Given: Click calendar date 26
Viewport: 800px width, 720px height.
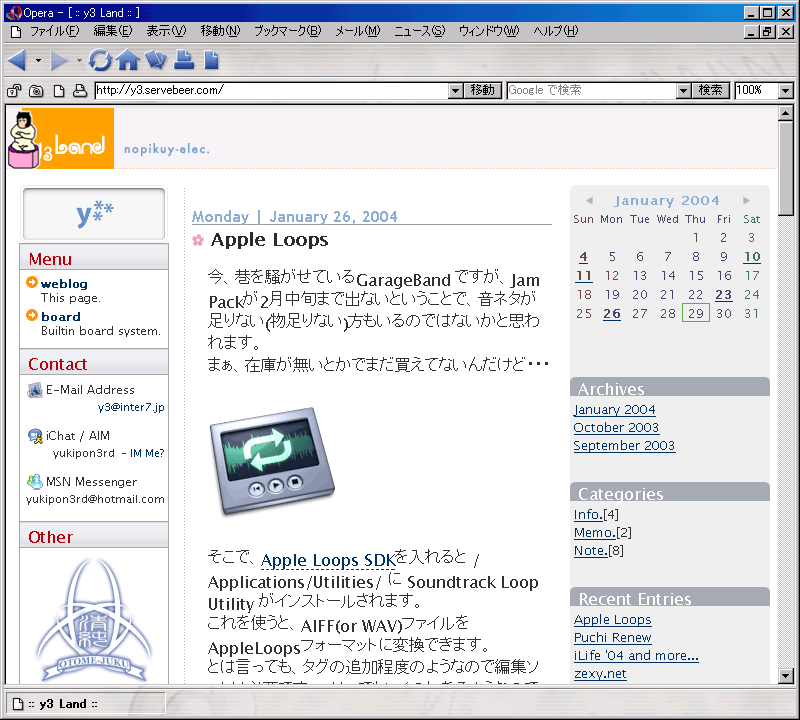Looking at the screenshot, I should click(x=612, y=314).
